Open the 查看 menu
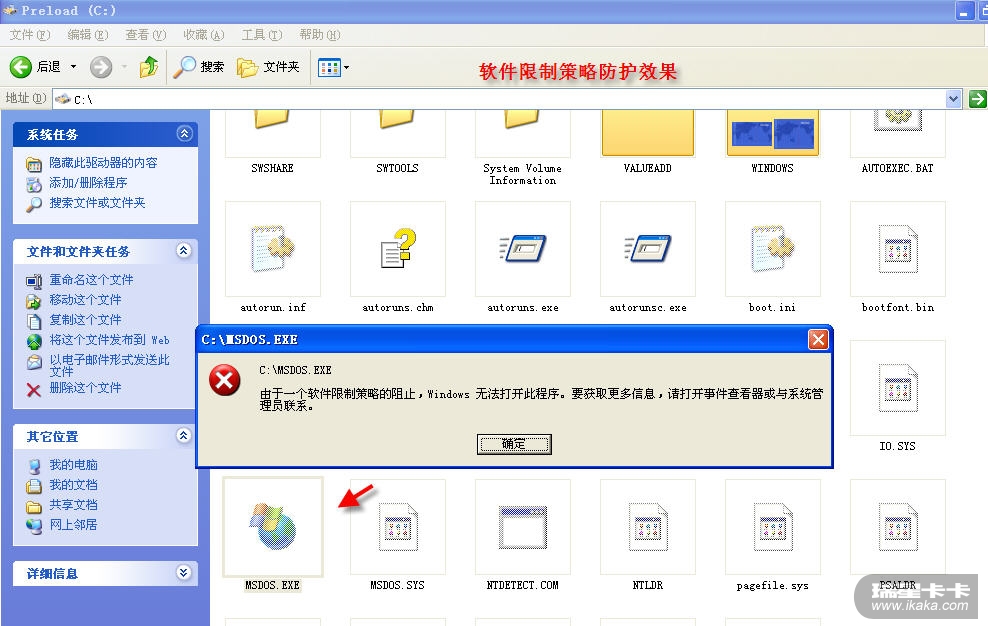 tap(146, 35)
